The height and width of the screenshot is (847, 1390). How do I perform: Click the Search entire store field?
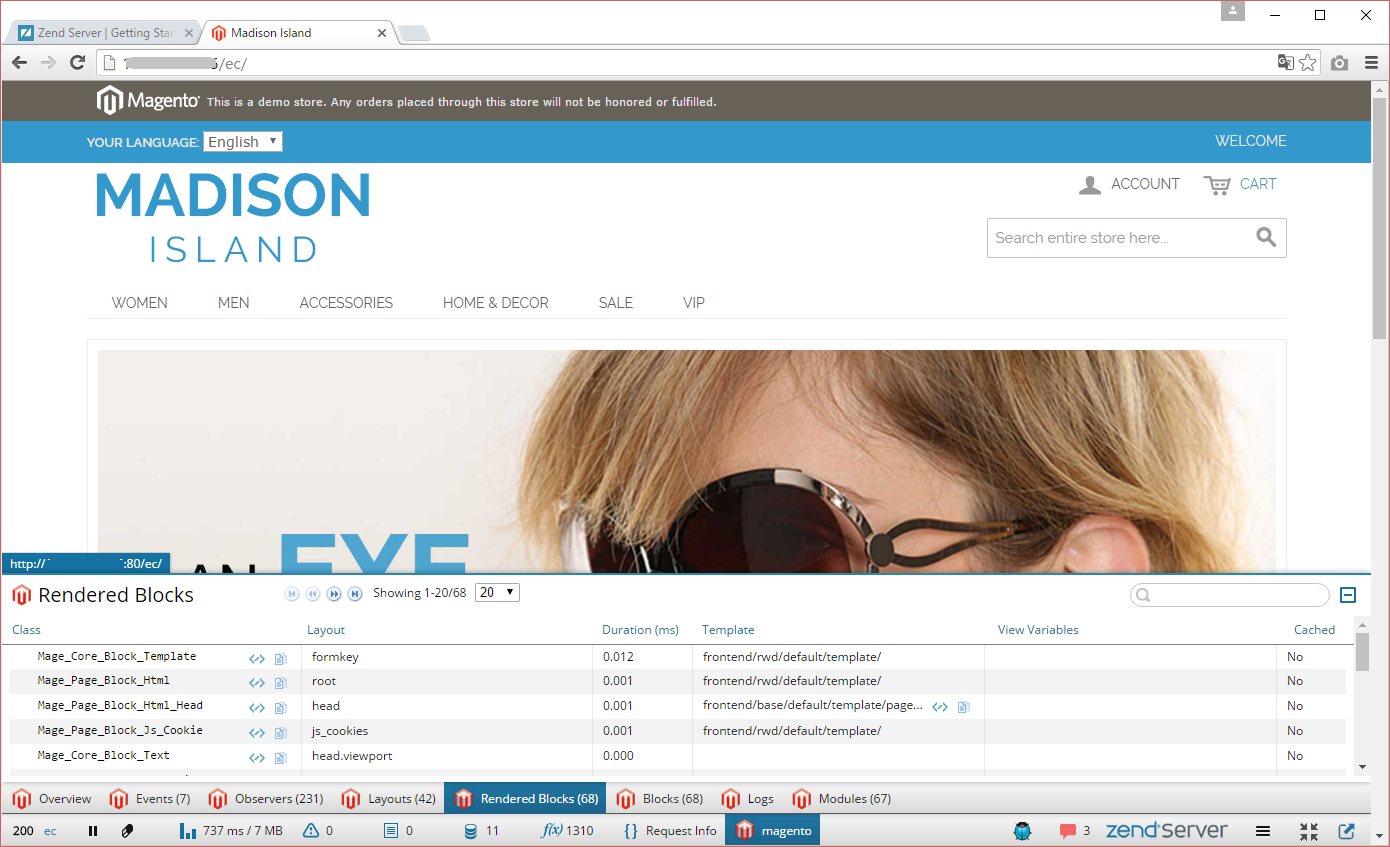coord(1120,238)
